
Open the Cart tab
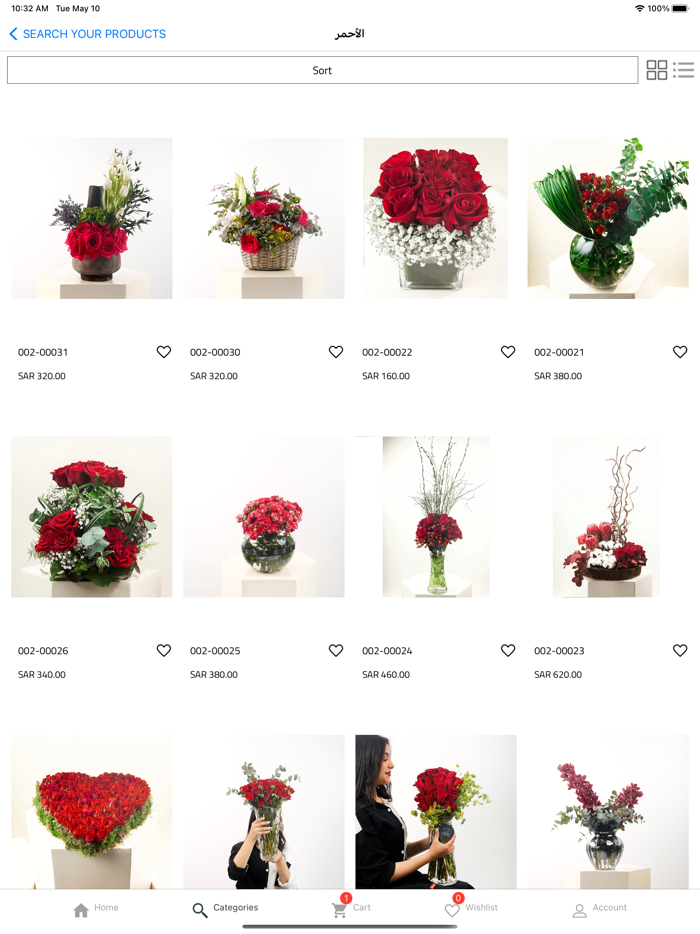point(351,907)
